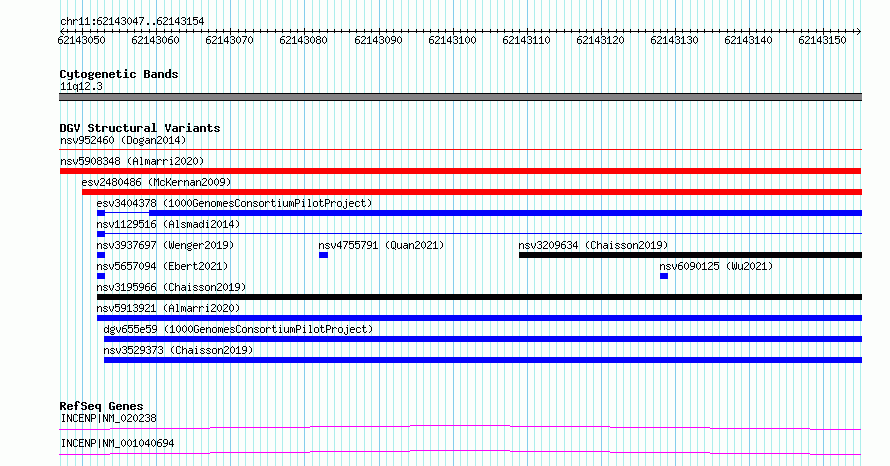The image size is (890, 466).
Task: Click the magenta INCENP NM_001040694 transcript line
Action: coord(460,452)
